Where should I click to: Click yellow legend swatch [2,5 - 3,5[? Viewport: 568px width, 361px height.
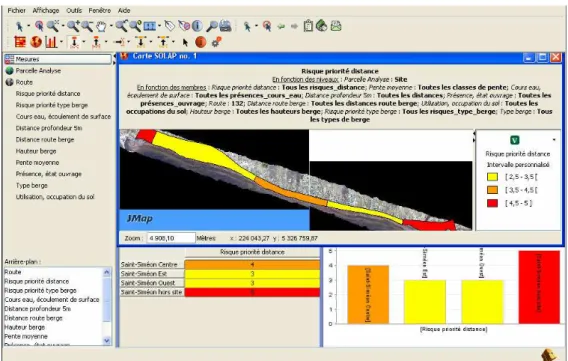click(492, 177)
